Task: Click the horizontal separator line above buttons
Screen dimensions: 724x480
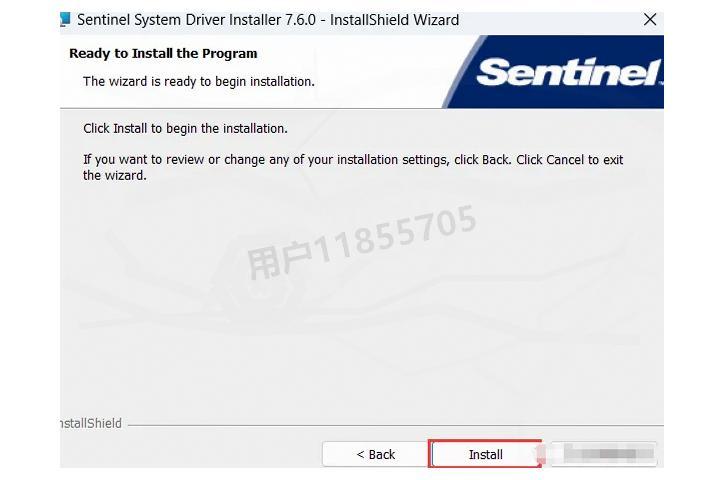Action: point(396,425)
